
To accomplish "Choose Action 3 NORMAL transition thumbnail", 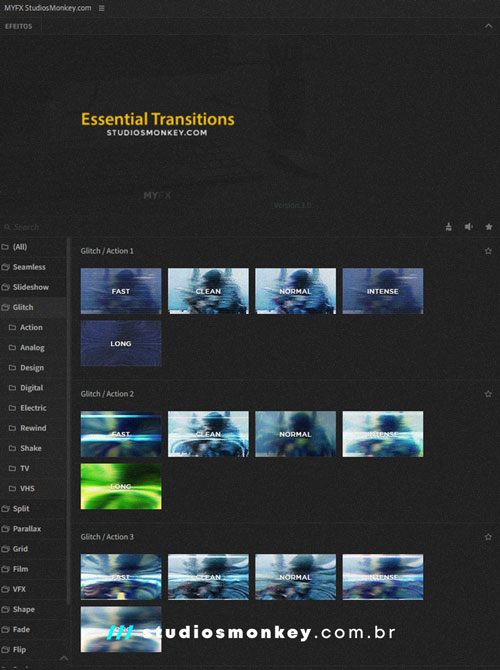I will (295, 577).
